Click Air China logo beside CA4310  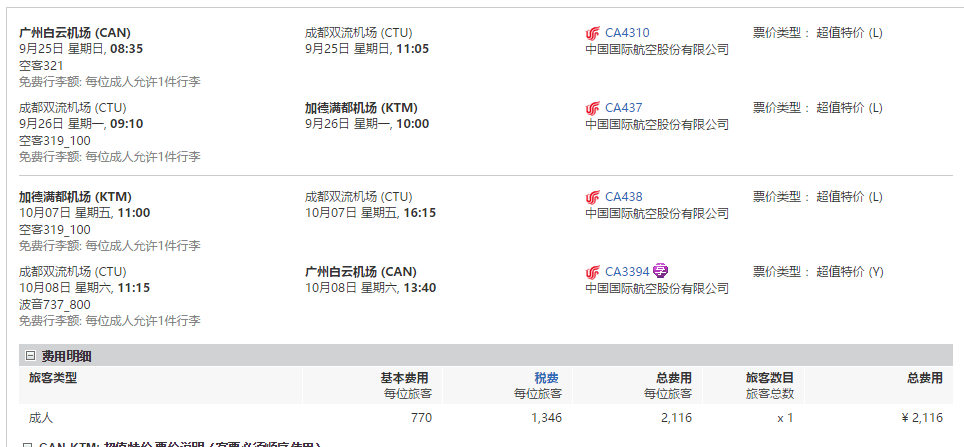pyautogui.click(x=592, y=33)
